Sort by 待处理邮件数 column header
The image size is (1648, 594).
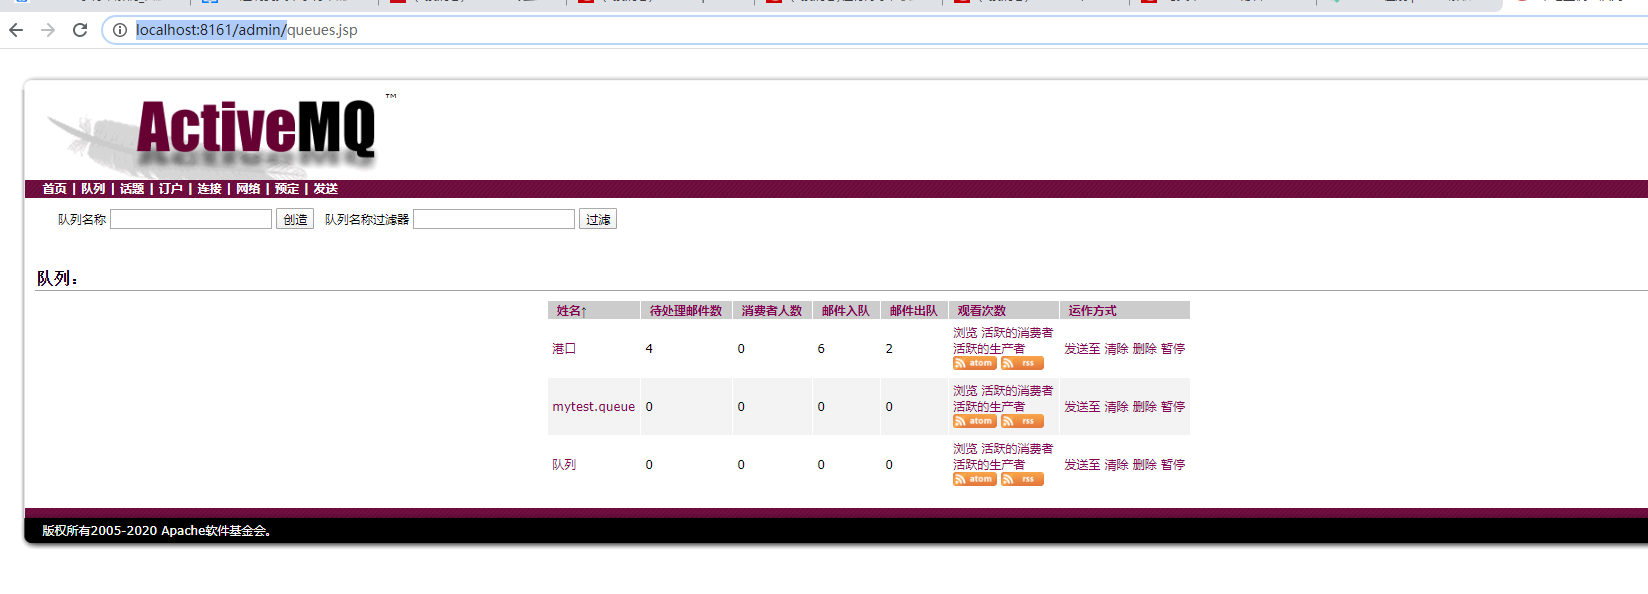686,311
